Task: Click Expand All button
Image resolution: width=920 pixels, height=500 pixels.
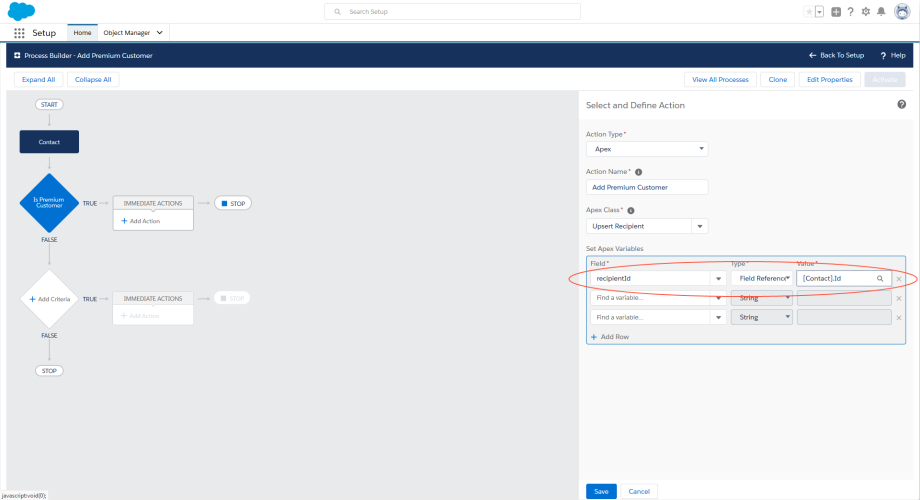Action: tap(39, 80)
